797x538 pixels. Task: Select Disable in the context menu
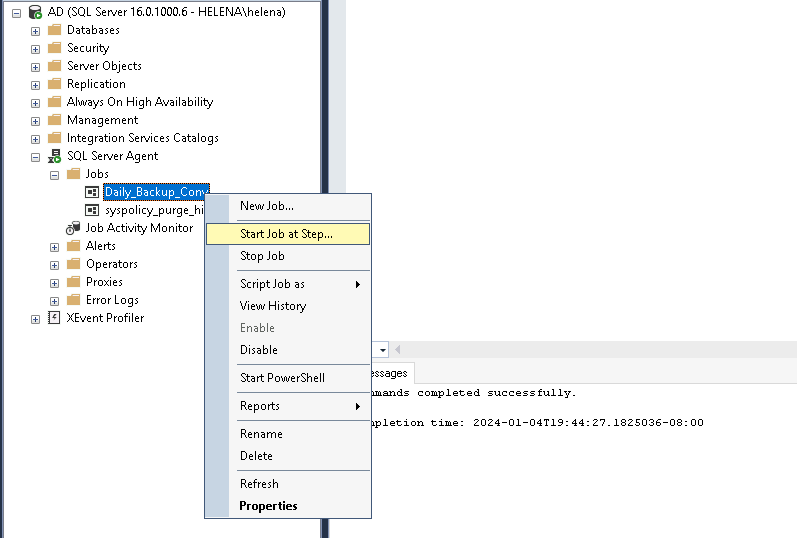pyautogui.click(x=258, y=350)
